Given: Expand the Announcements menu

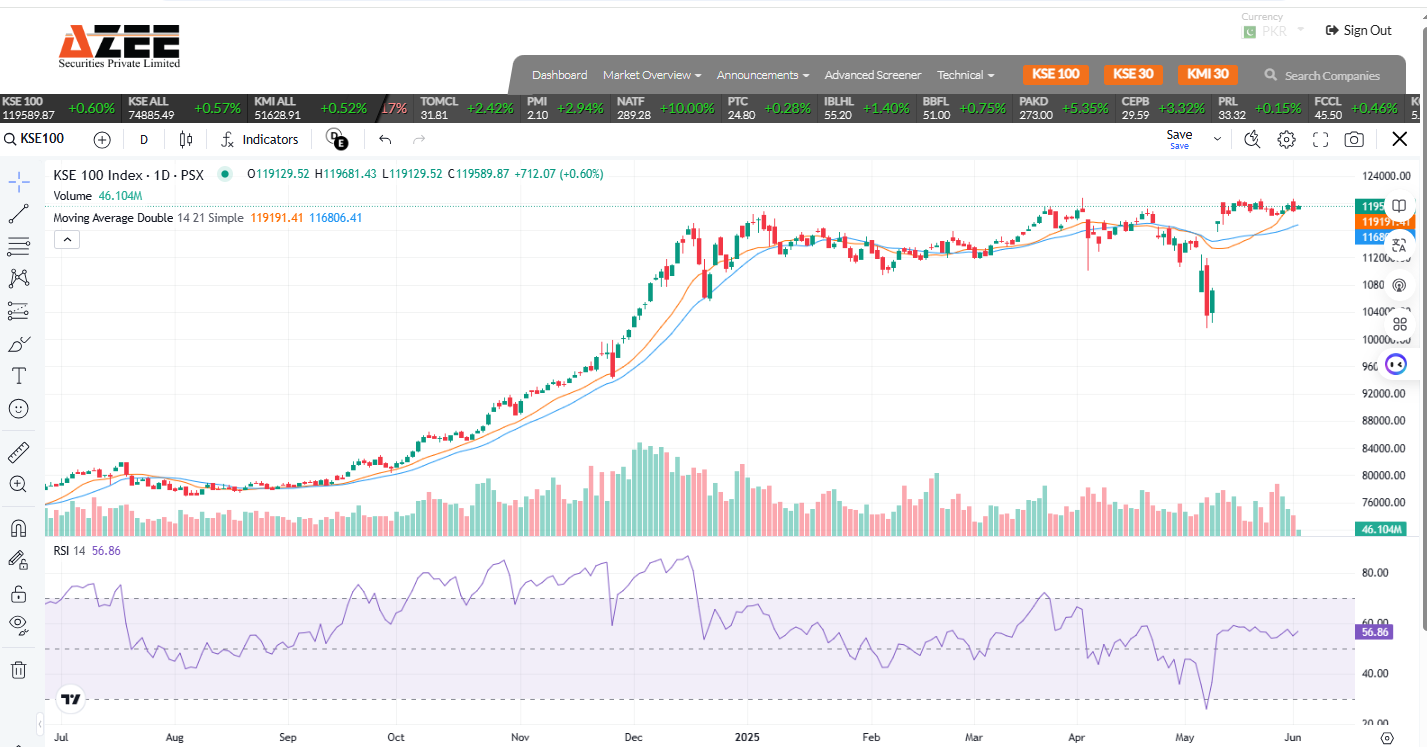Looking at the screenshot, I should [763, 75].
